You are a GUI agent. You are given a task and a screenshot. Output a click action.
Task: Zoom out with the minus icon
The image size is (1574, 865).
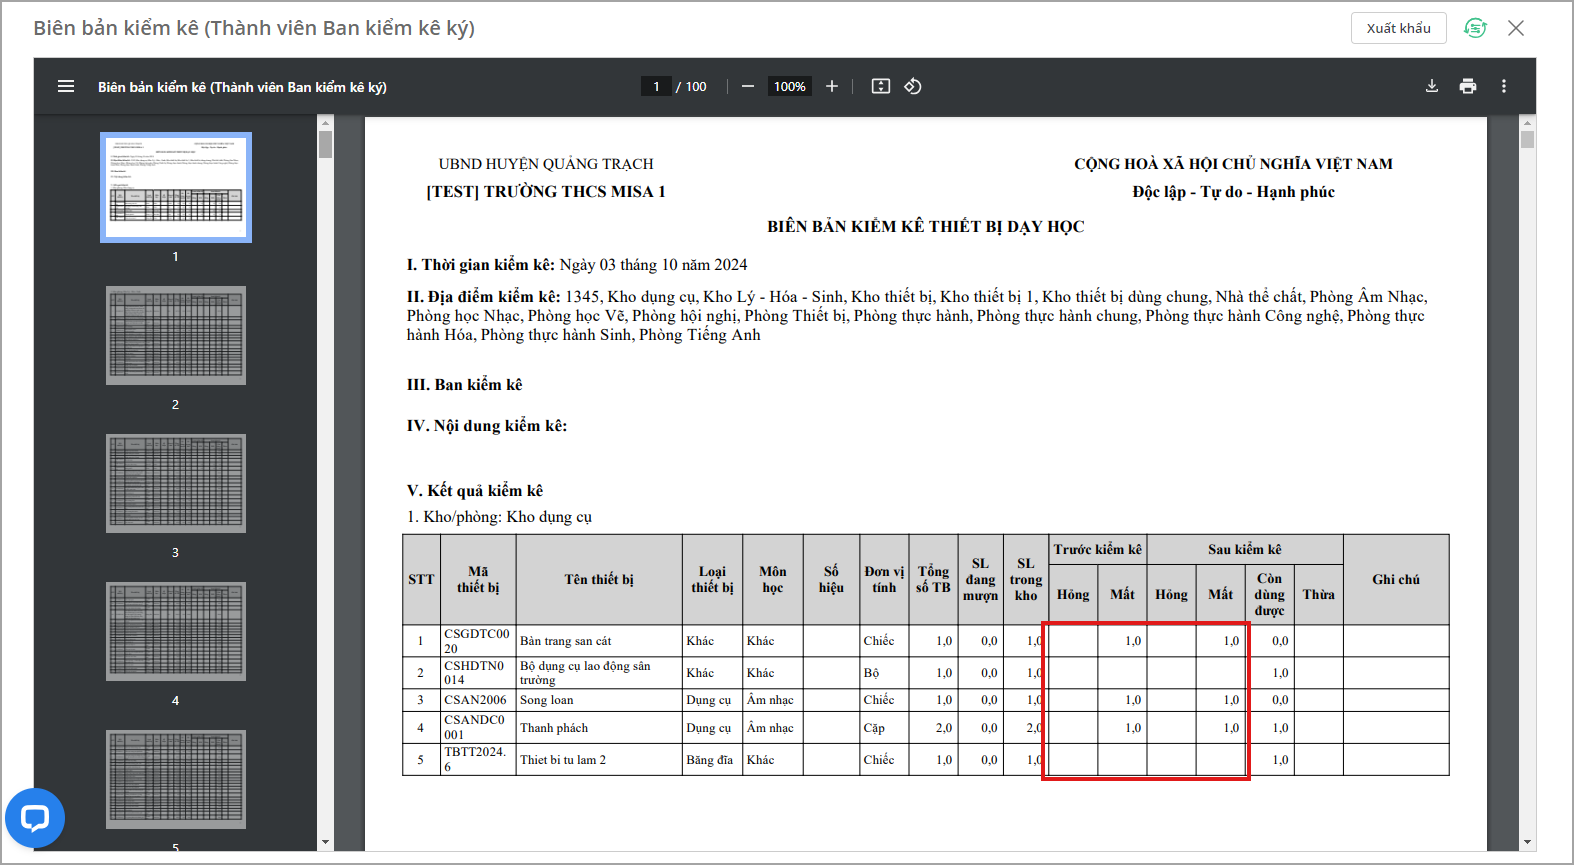pyautogui.click(x=747, y=86)
